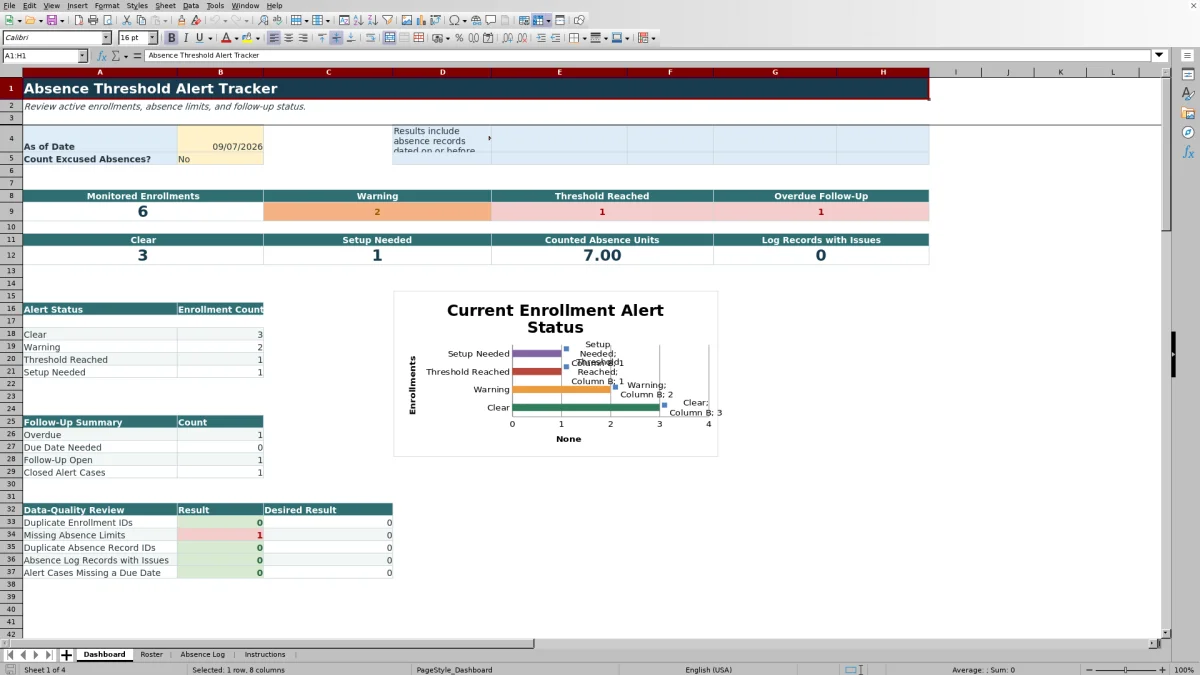Click the Sort Descending icon

coord(372,20)
